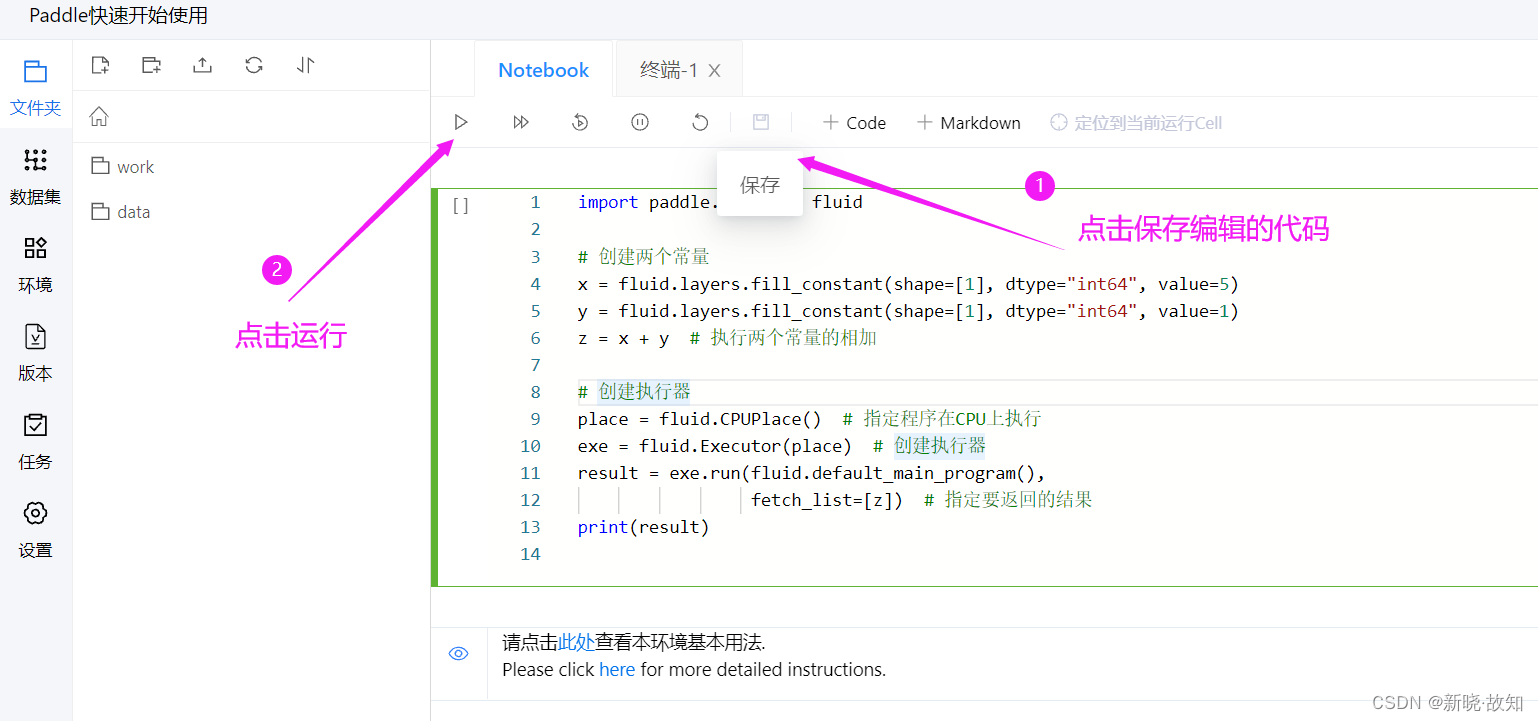Close the 终端-1 tab
This screenshot has height=721, width=1538.
(715, 71)
